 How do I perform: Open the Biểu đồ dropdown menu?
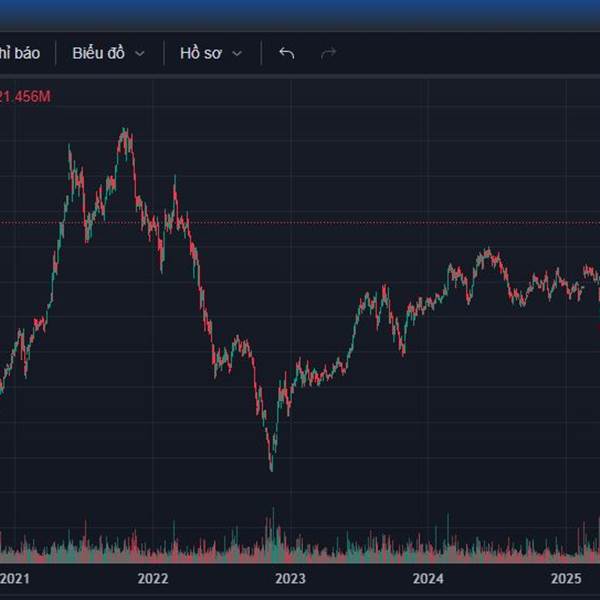pos(108,53)
